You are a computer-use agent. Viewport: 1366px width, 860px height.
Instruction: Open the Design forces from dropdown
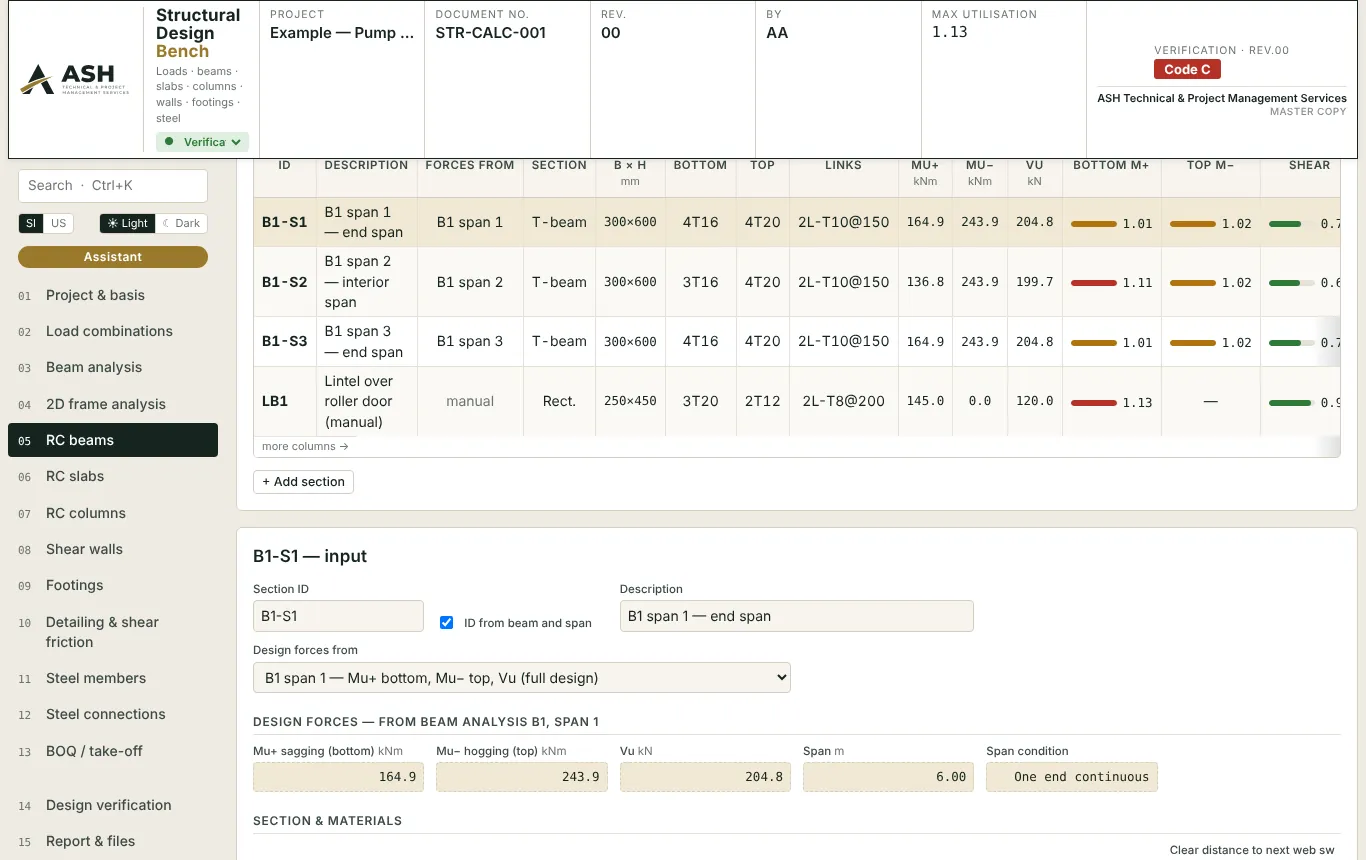click(522, 678)
